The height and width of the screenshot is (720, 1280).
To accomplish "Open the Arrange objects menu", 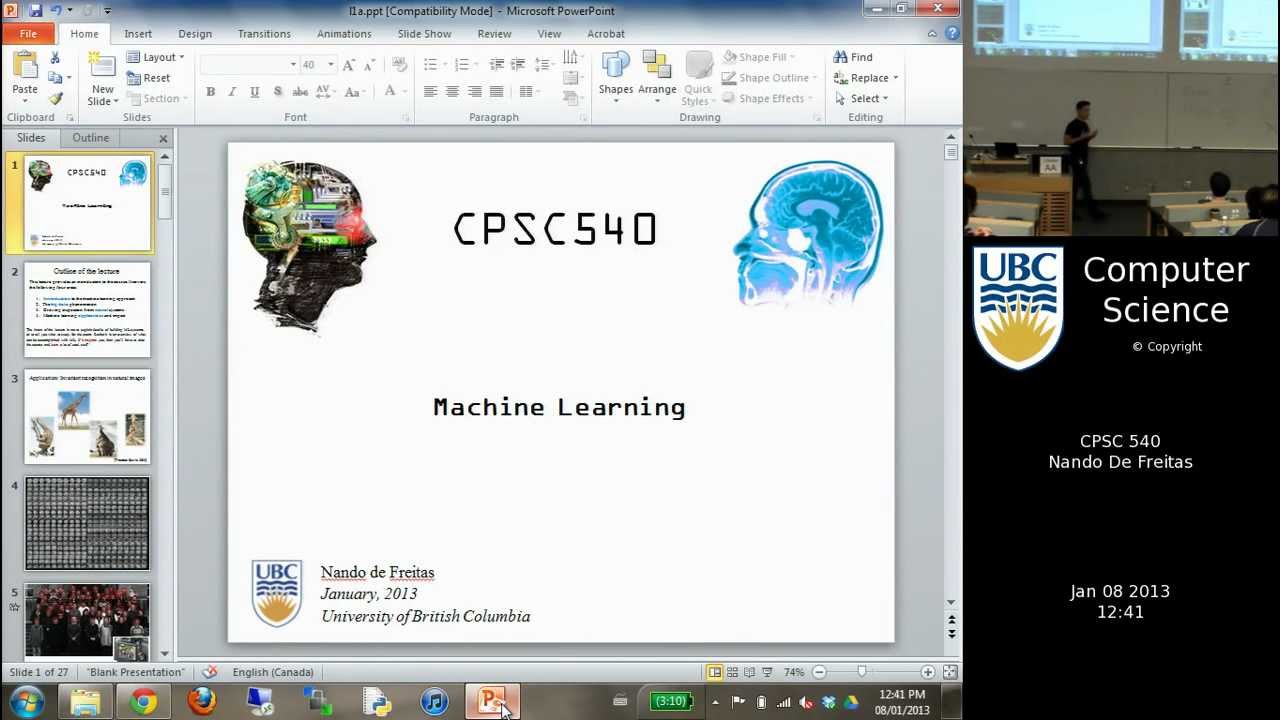I will (657, 77).
